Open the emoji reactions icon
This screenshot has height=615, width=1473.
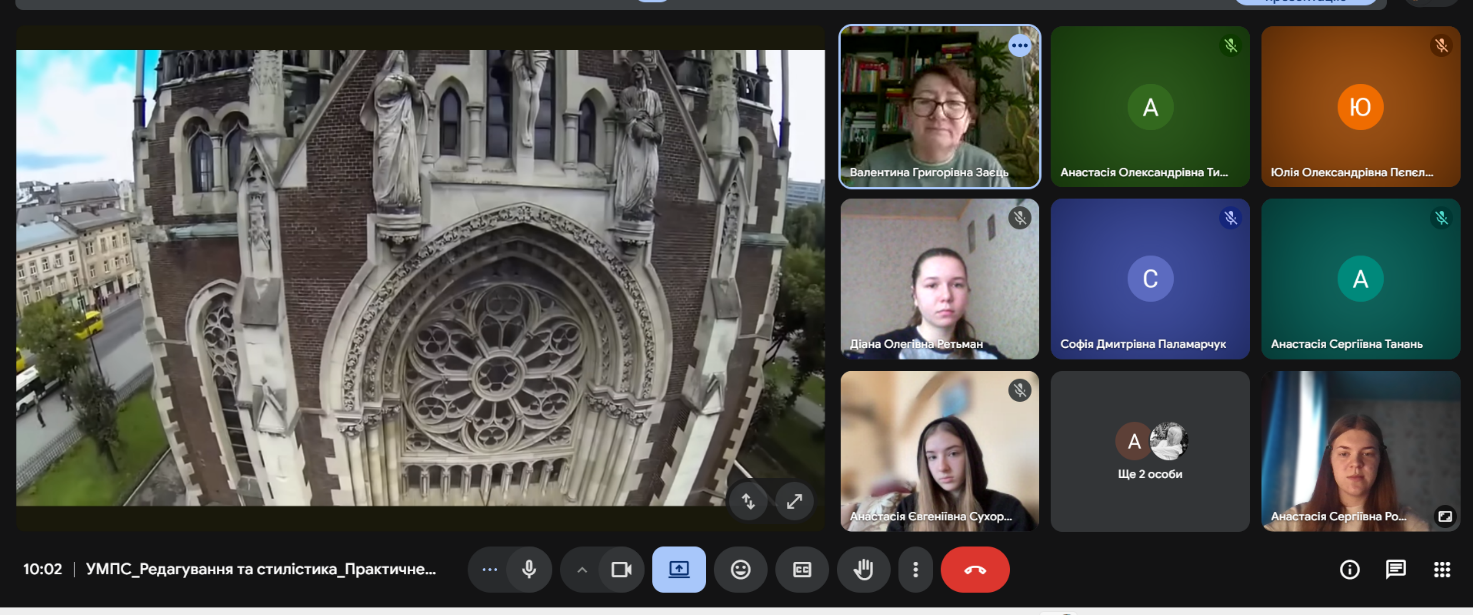coord(740,569)
